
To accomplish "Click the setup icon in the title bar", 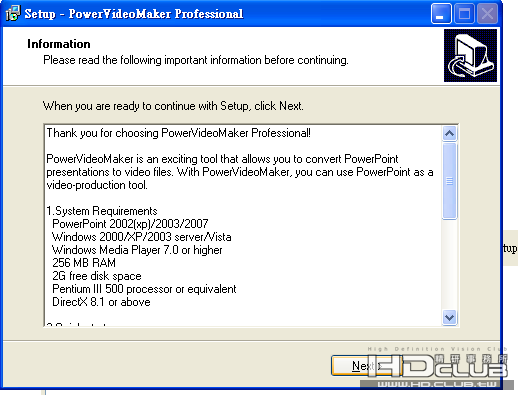I will tap(13, 13).
